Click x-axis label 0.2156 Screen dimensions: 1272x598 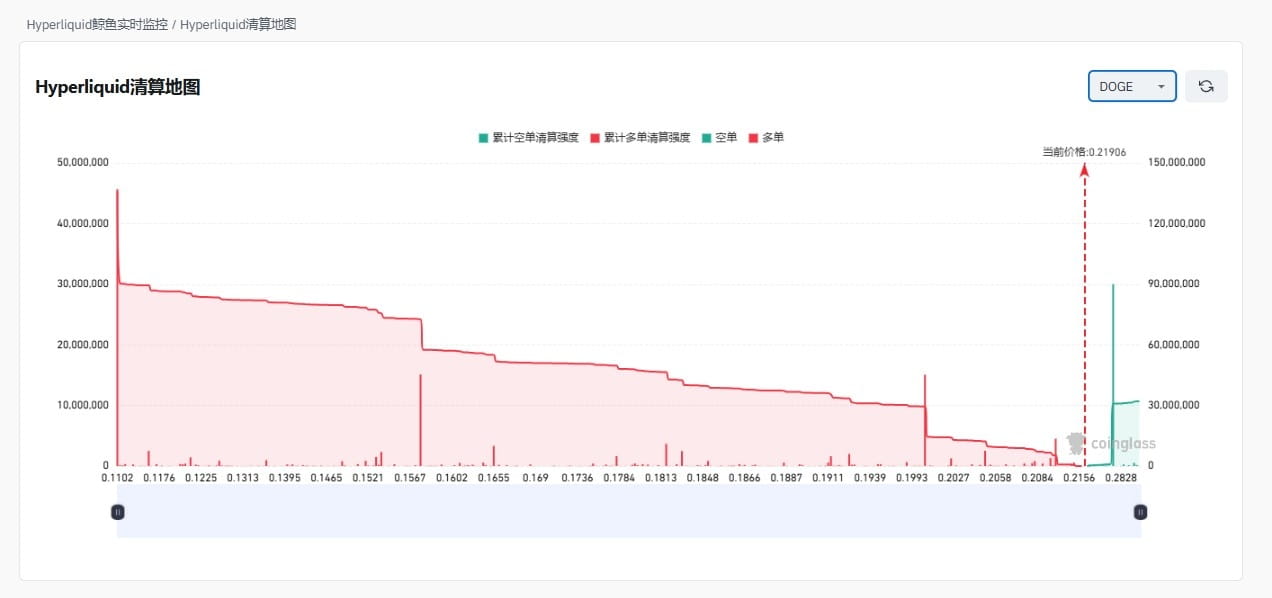point(1078,479)
